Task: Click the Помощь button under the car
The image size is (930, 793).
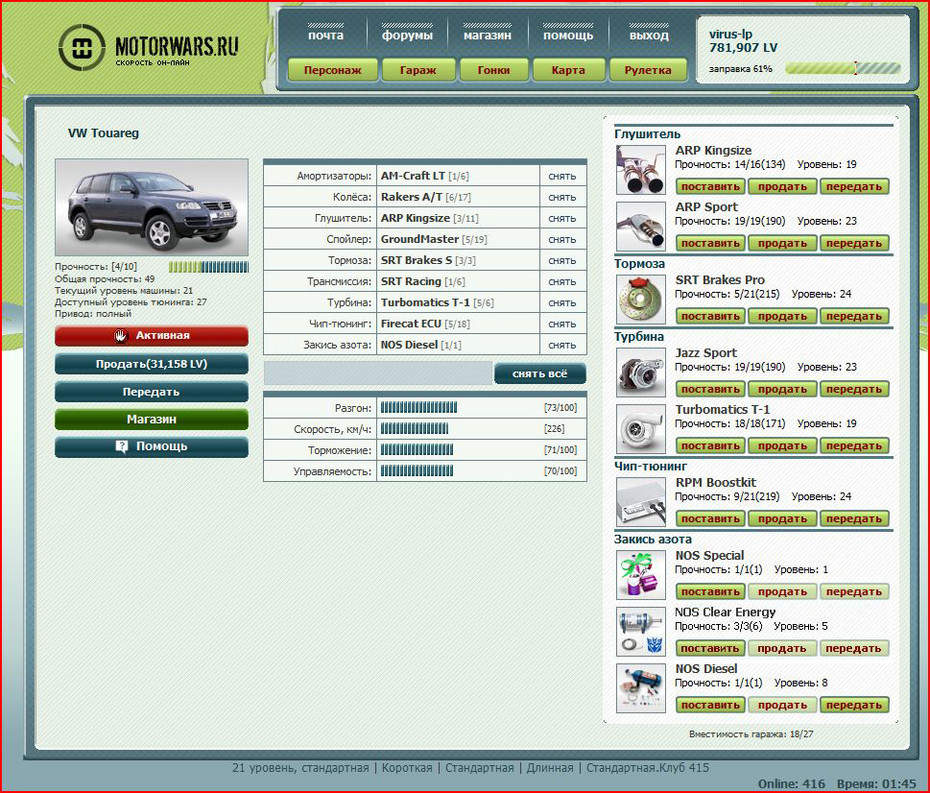Action: click(152, 447)
